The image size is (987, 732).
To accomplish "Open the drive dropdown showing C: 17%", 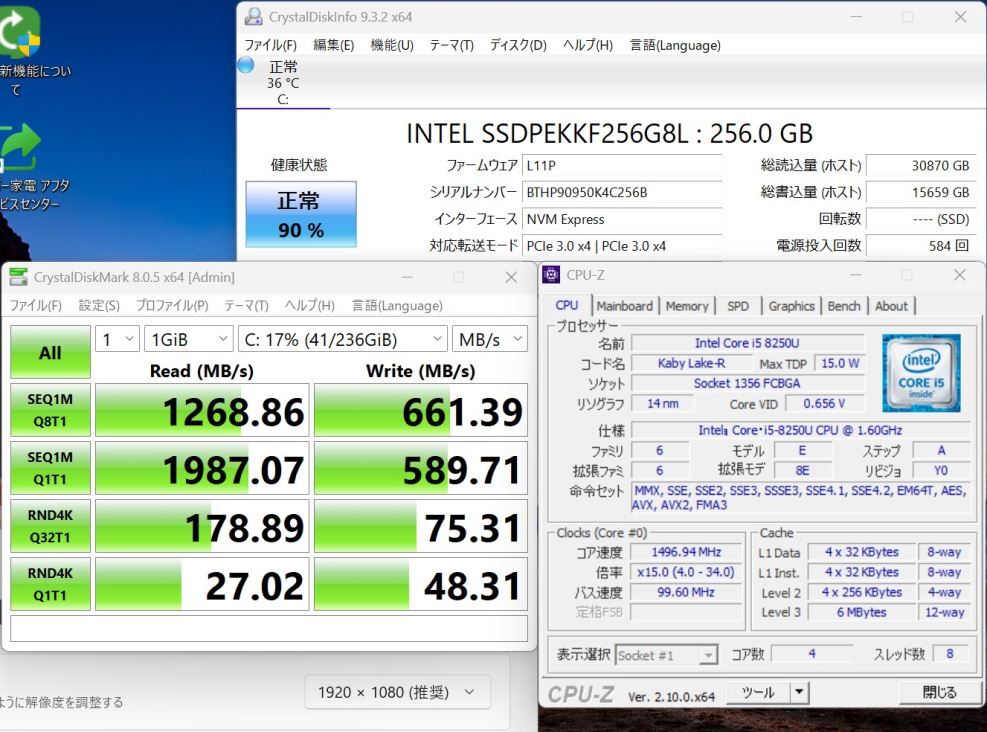I will click(342, 339).
